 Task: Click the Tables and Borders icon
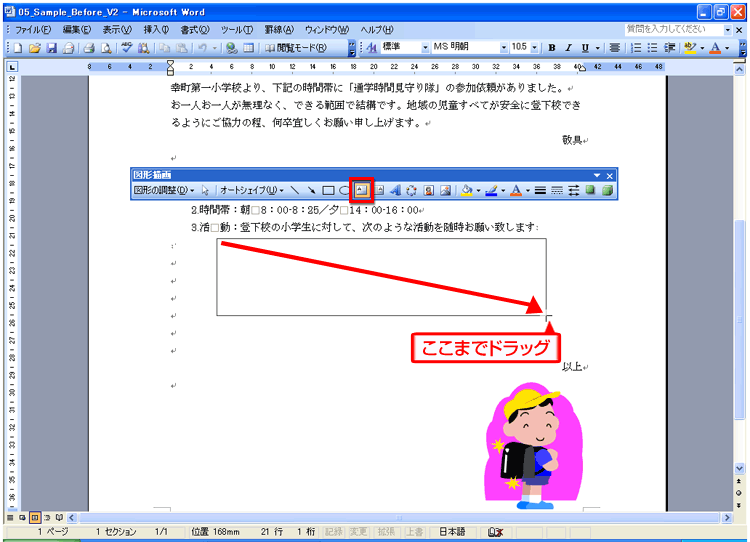(248, 48)
